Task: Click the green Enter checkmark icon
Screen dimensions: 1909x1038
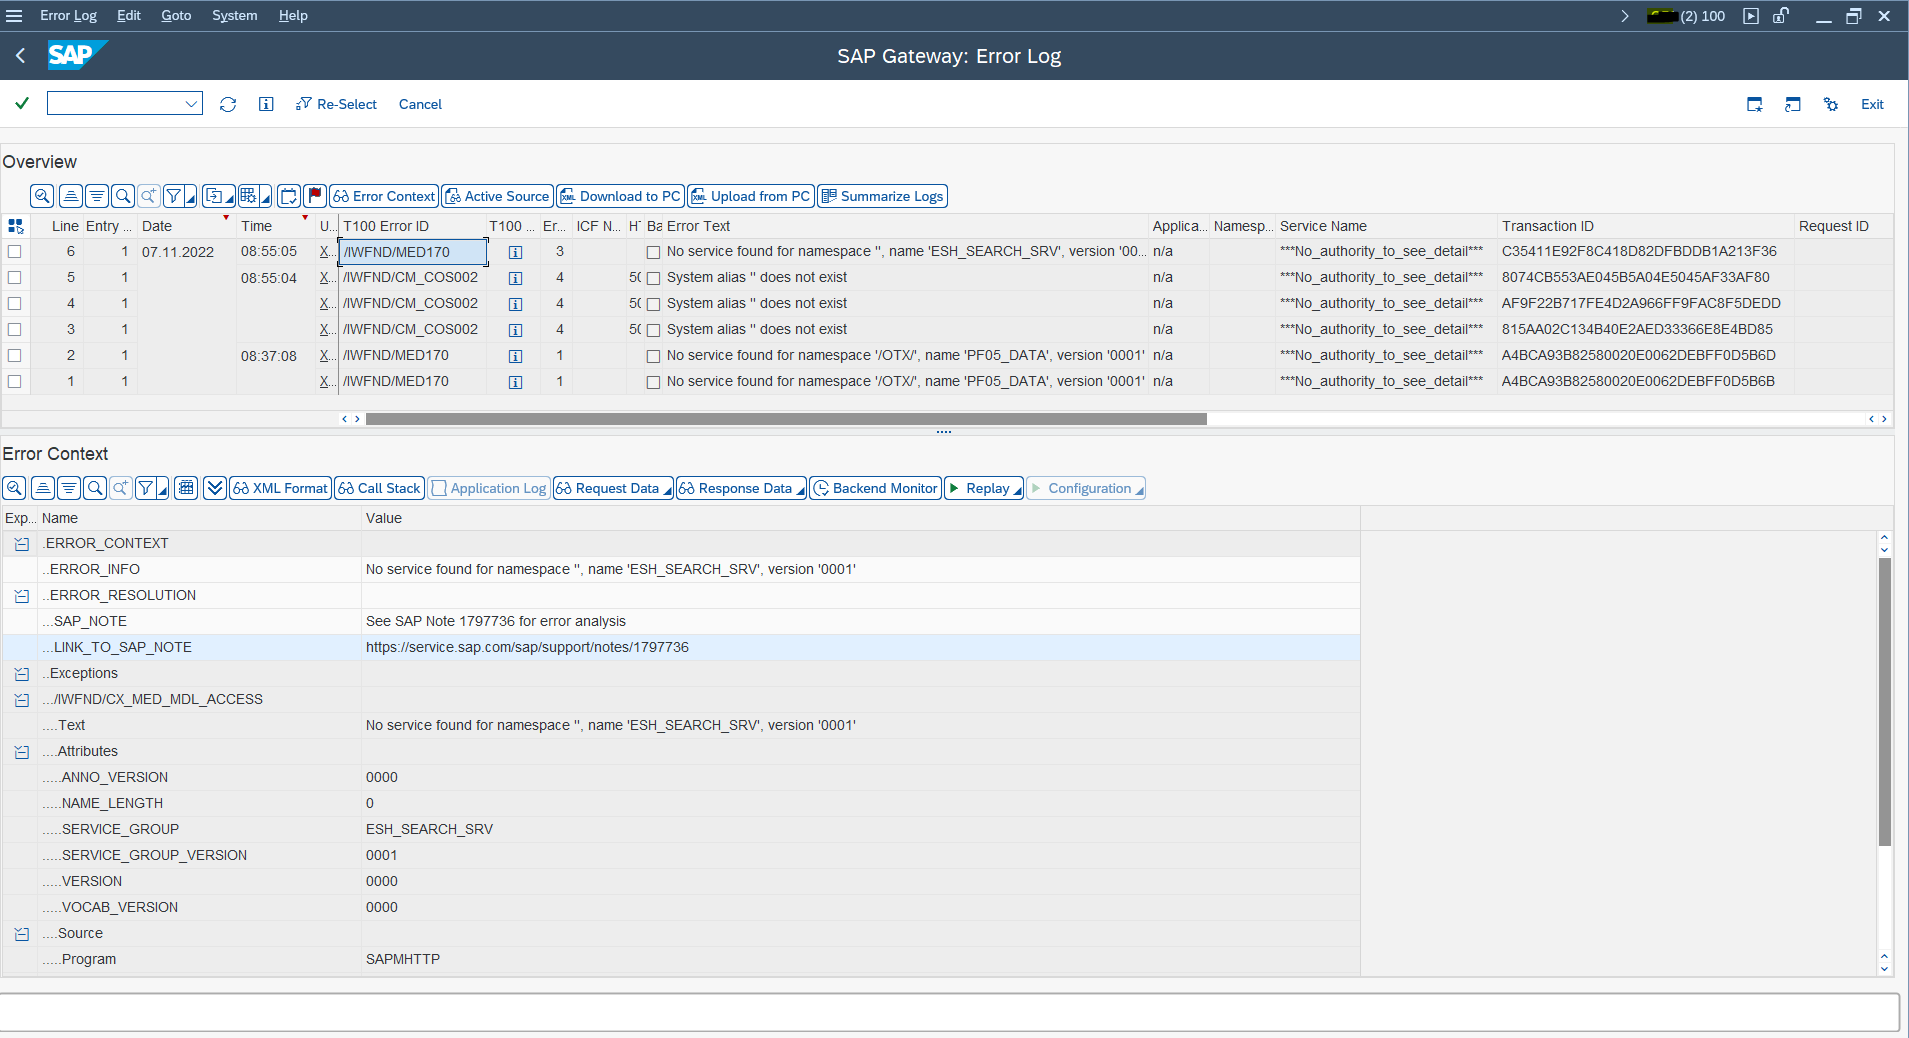Action: click(22, 103)
